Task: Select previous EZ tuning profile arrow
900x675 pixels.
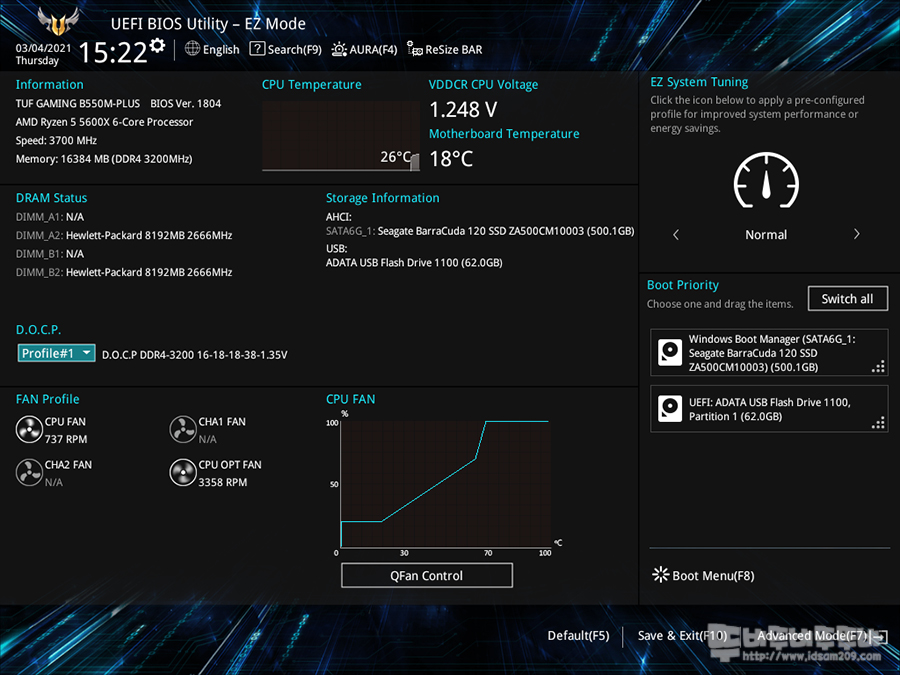Action: (676, 234)
